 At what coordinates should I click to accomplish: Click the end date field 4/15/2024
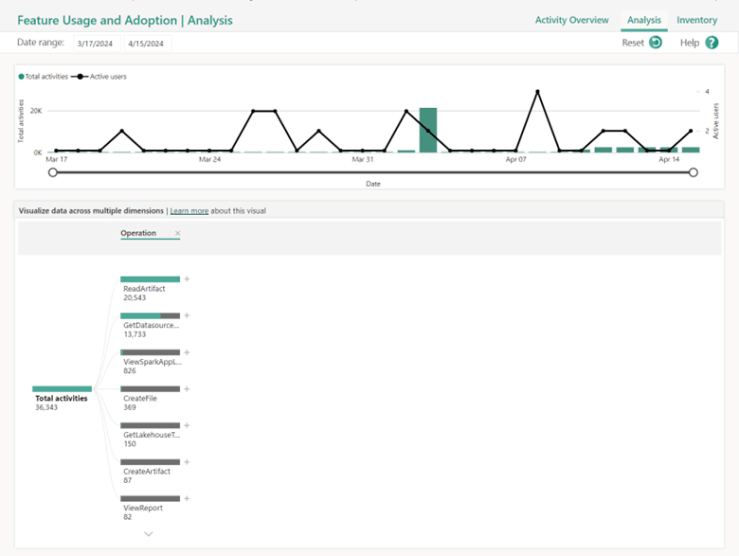point(147,43)
